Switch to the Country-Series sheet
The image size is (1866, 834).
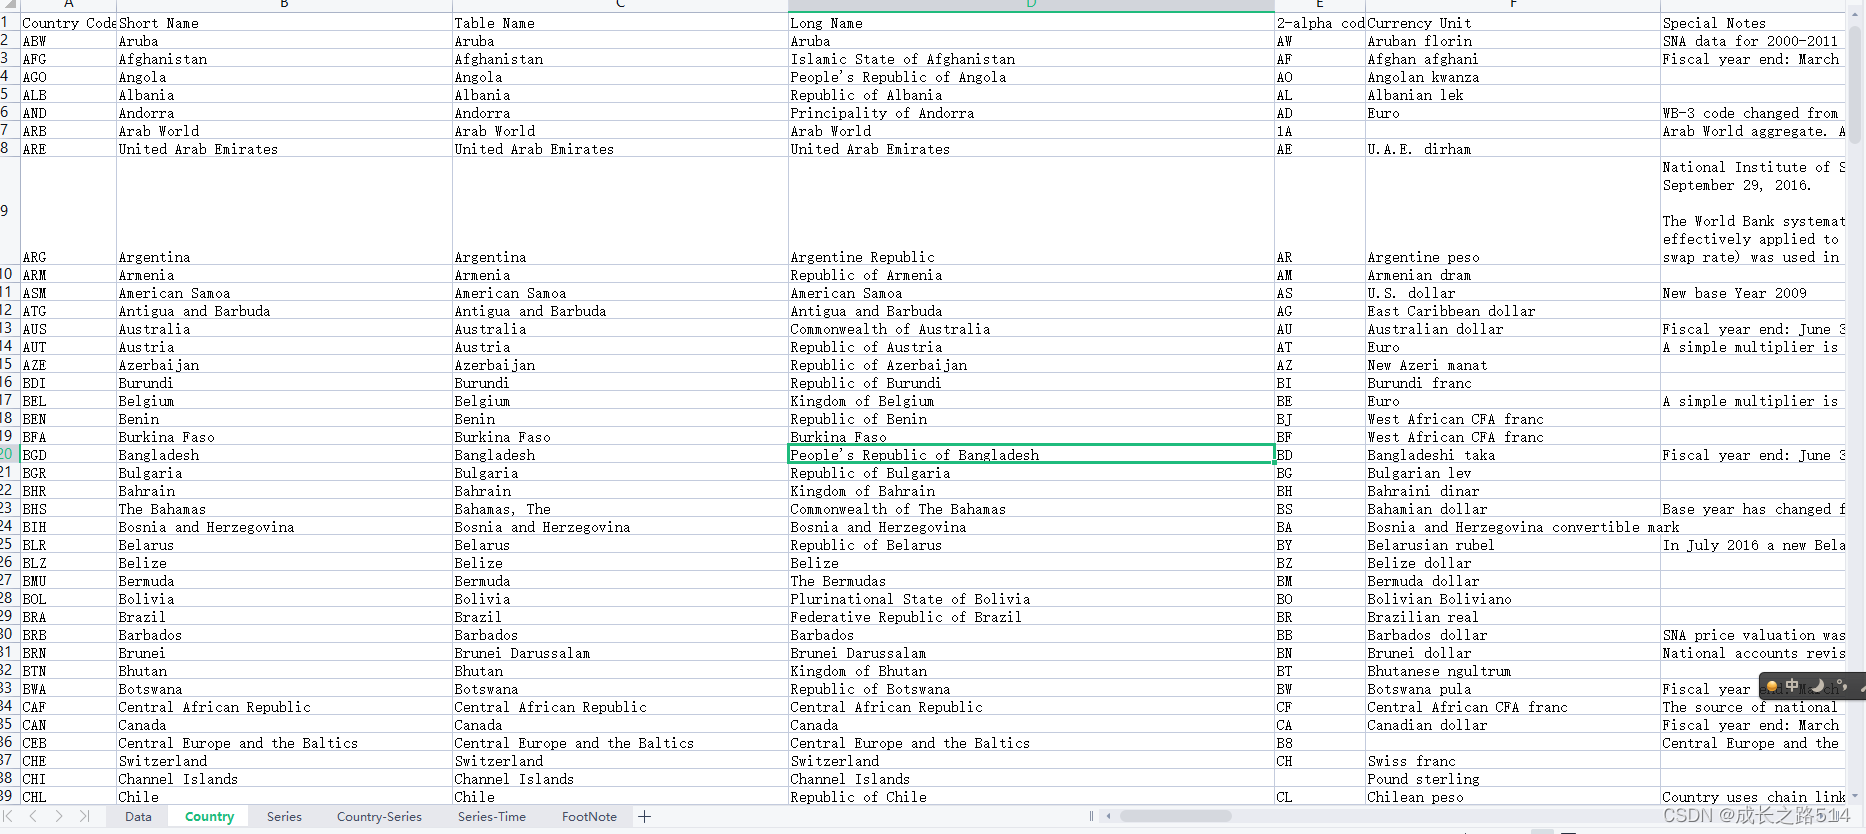(379, 817)
